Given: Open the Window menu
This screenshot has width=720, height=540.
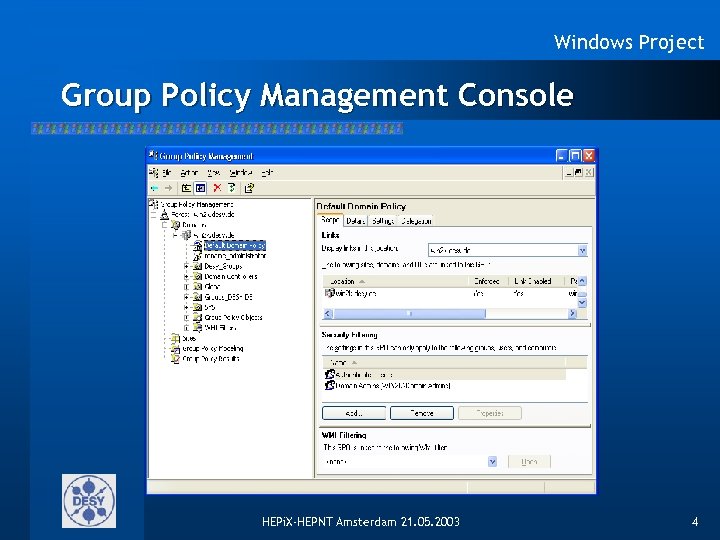Looking at the screenshot, I should point(241,173).
